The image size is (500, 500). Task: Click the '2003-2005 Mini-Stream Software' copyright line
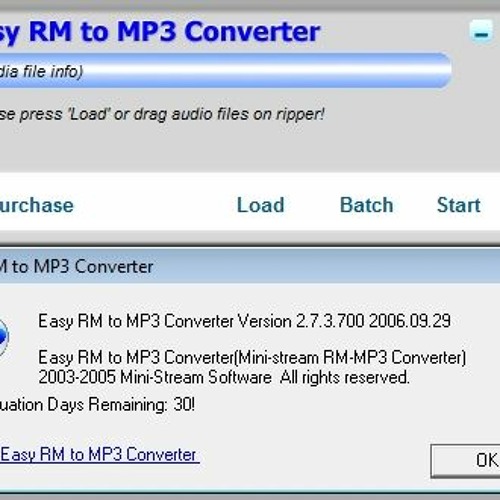click(x=224, y=377)
